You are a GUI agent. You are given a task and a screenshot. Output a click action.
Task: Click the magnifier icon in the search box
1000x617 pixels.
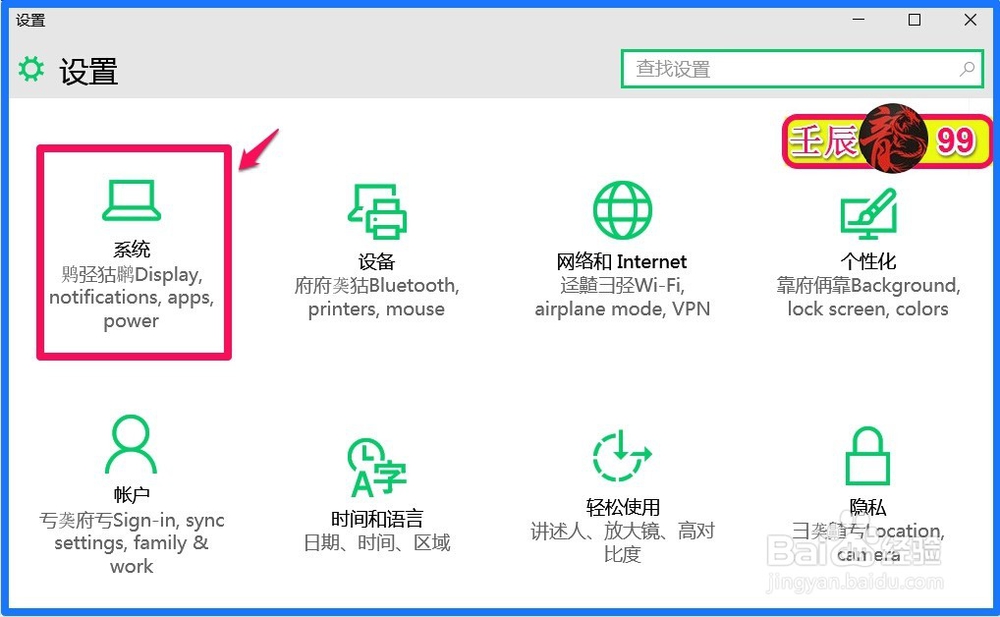[x=965, y=69]
